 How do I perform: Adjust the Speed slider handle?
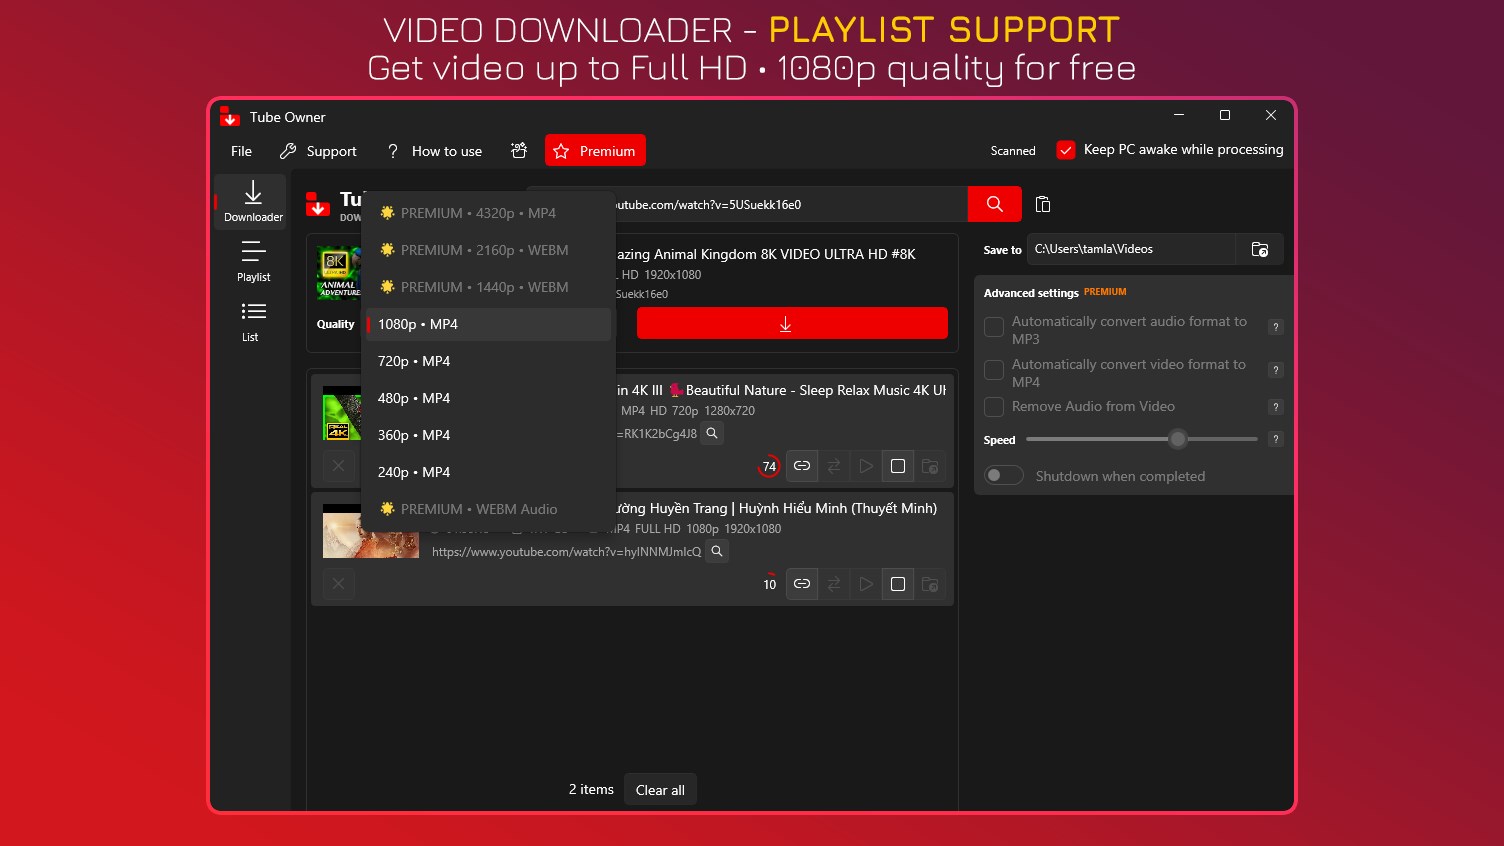tap(1178, 439)
